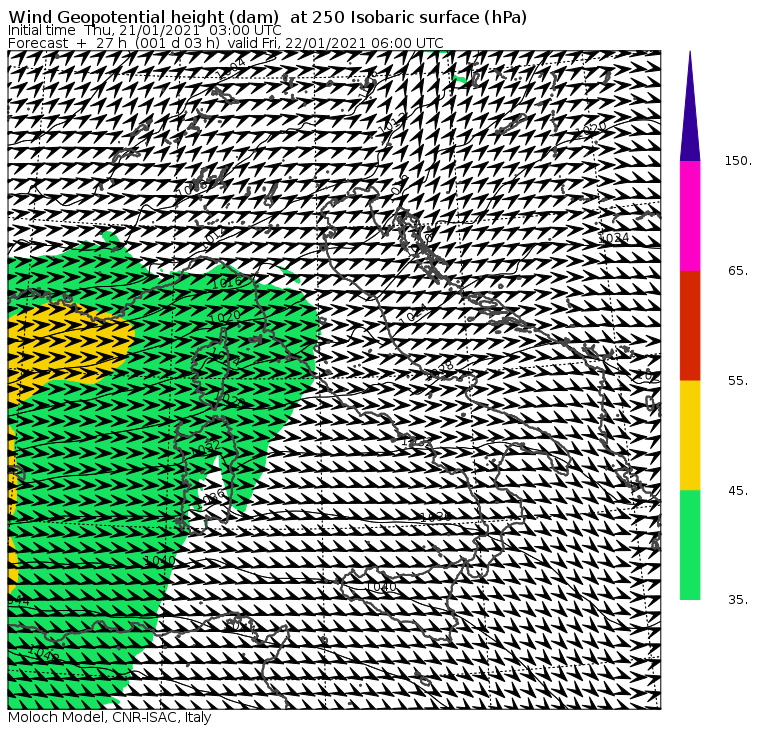Screen dimensions: 760x731
Task: Click the 1048 contour label in the lower left
Action: pyautogui.click(x=45, y=653)
